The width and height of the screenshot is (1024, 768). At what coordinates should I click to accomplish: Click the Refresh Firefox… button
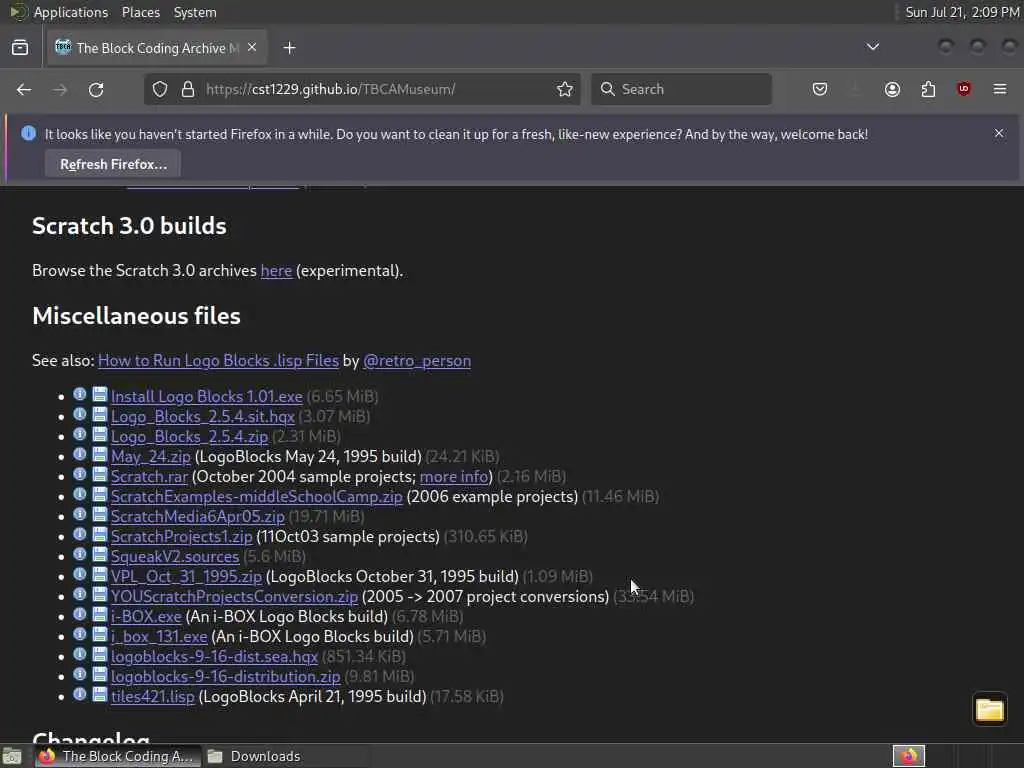114,164
